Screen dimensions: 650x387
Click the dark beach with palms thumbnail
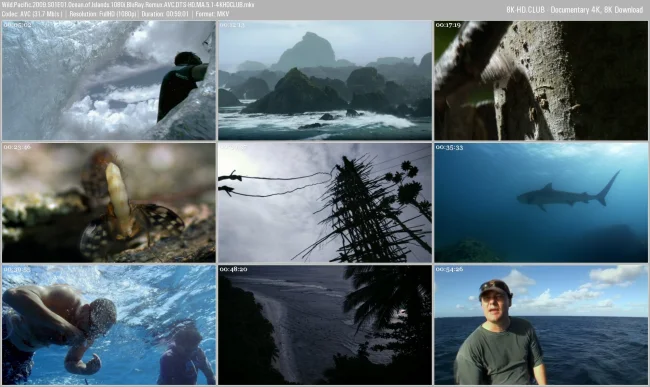pyautogui.click(x=325, y=325)
